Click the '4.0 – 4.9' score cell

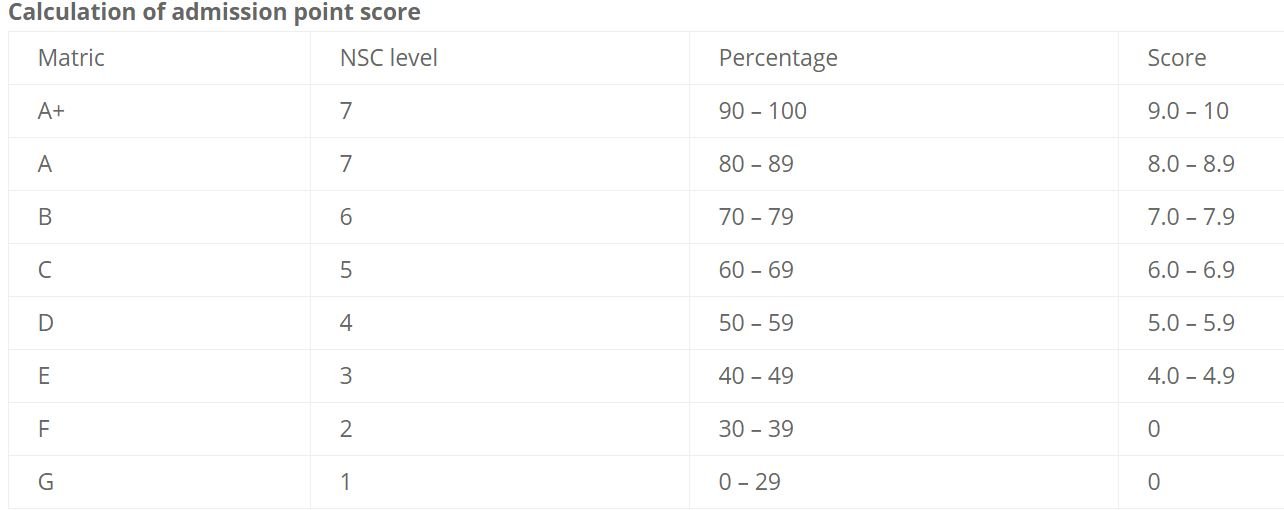tap(1190, 376)
